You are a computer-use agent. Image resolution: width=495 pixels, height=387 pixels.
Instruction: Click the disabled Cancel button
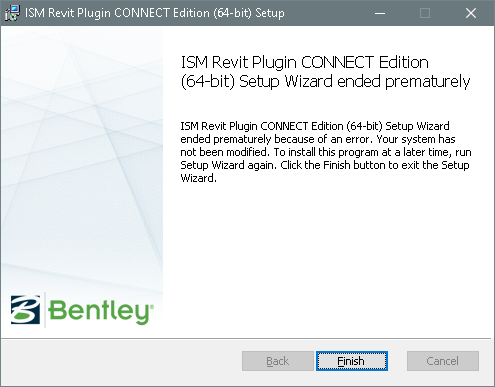tap(443, 361)
